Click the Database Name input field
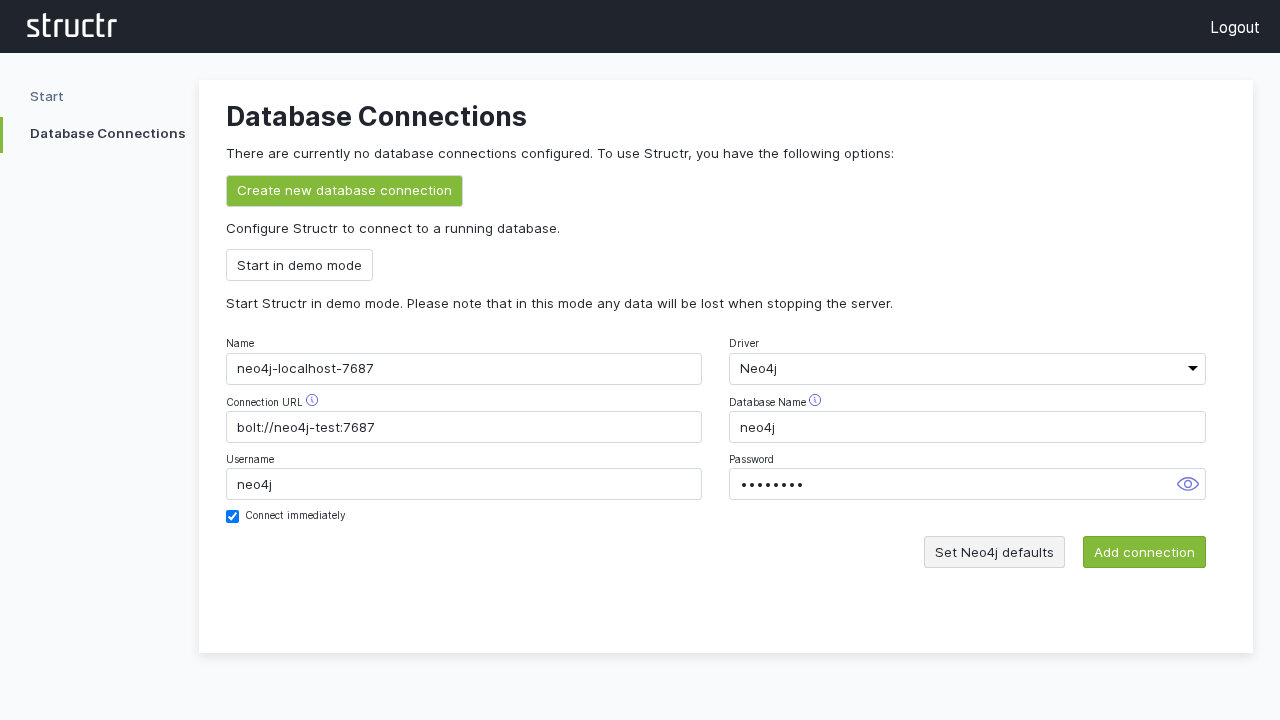Viewport: 1280px width, 720px height. 966,427
